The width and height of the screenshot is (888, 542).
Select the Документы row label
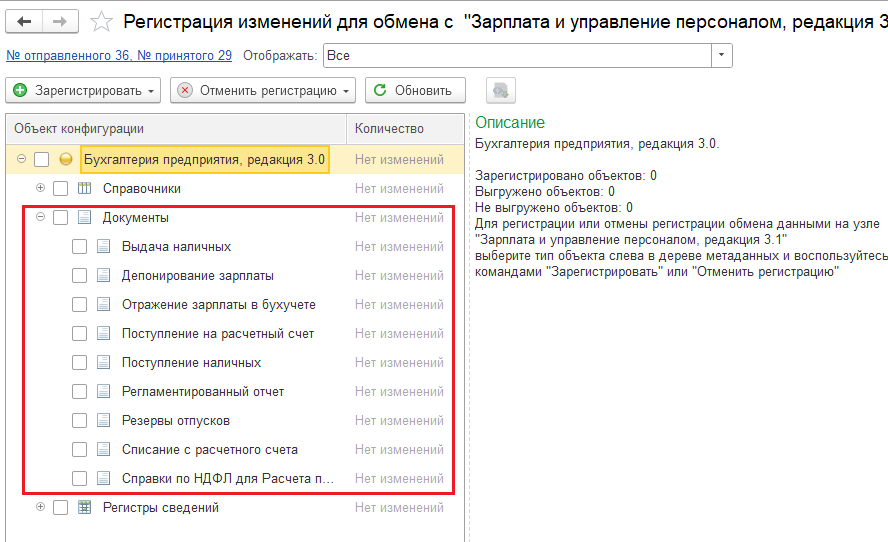[x=135, y=217]
